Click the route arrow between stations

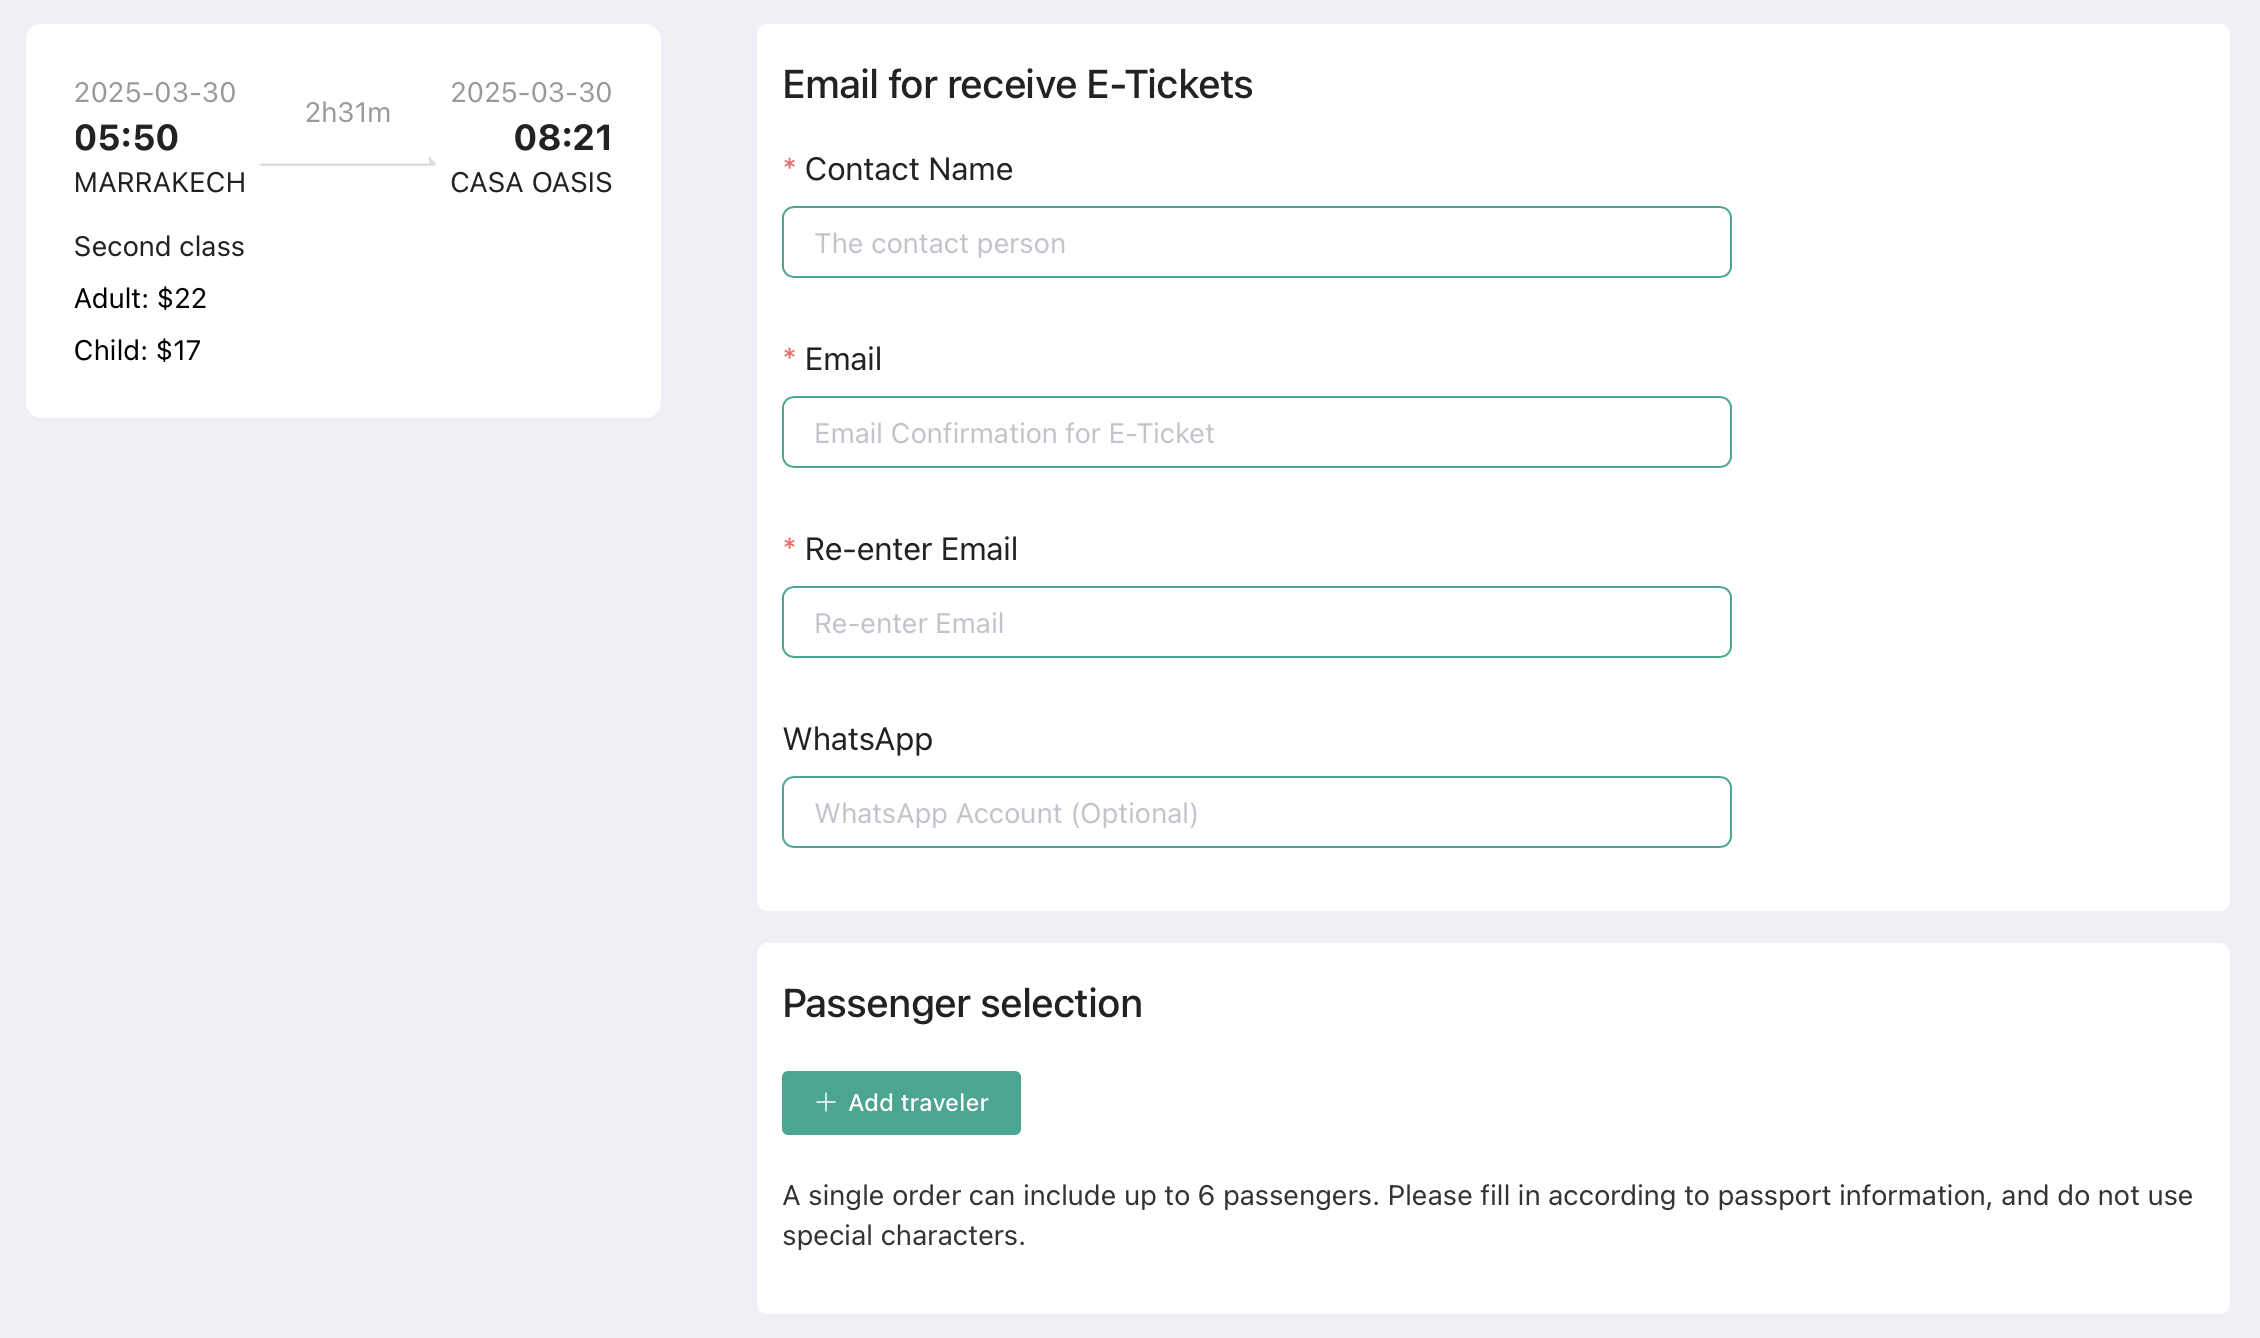348,162
